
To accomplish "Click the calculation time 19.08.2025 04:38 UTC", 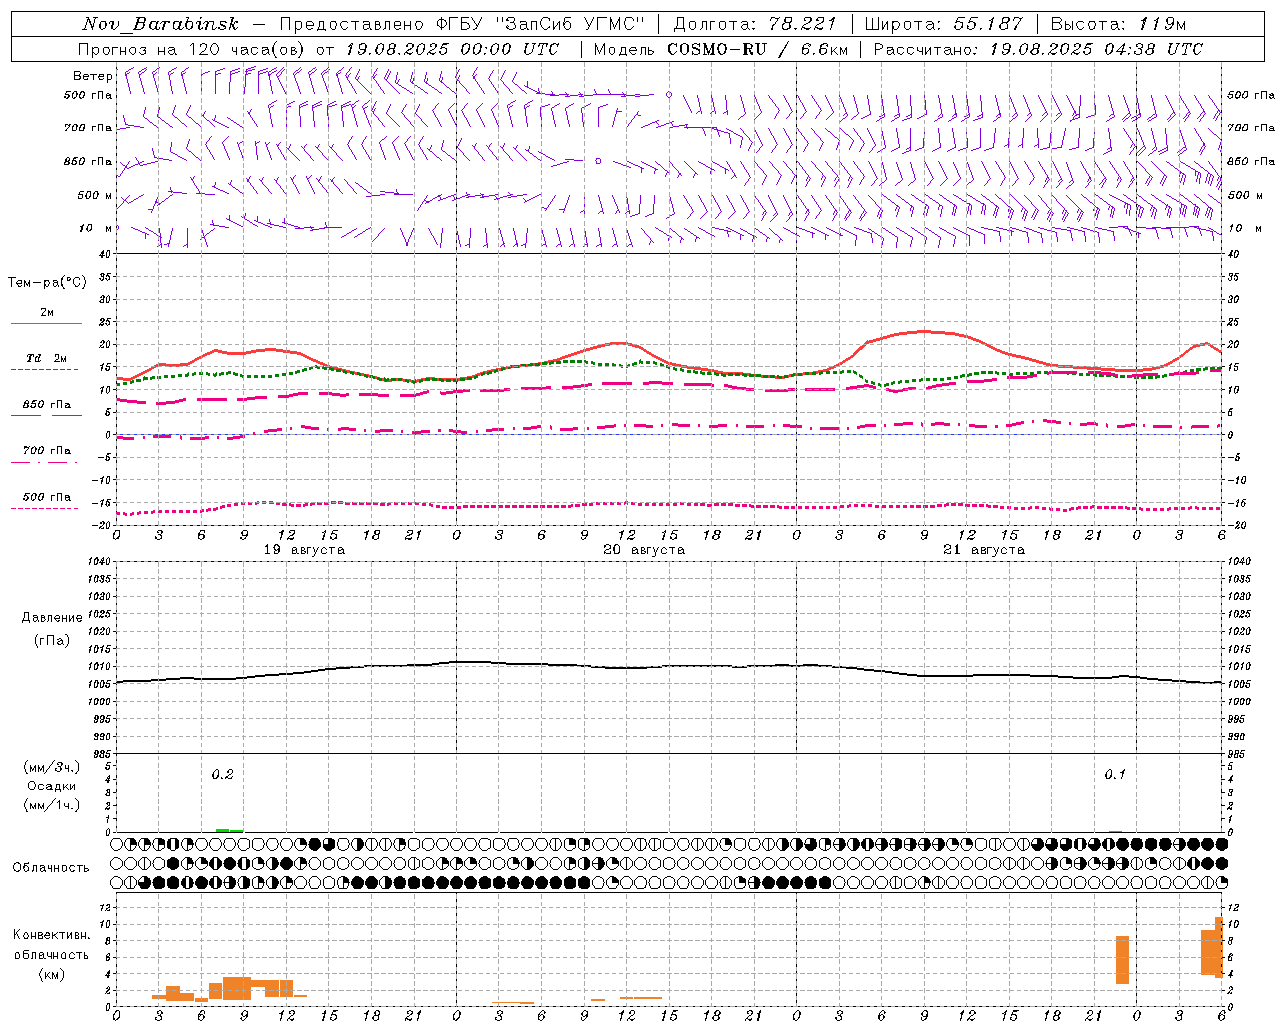I will click(x=1096, y=49).
